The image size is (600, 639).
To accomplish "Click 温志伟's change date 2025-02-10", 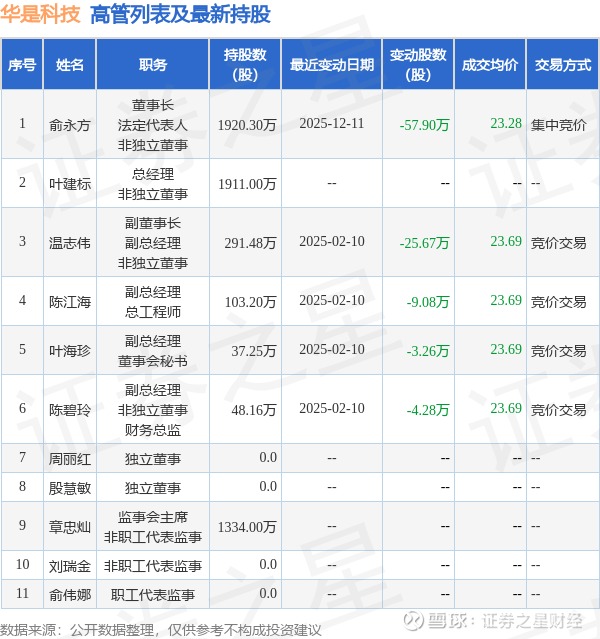I will click(332, 241).
